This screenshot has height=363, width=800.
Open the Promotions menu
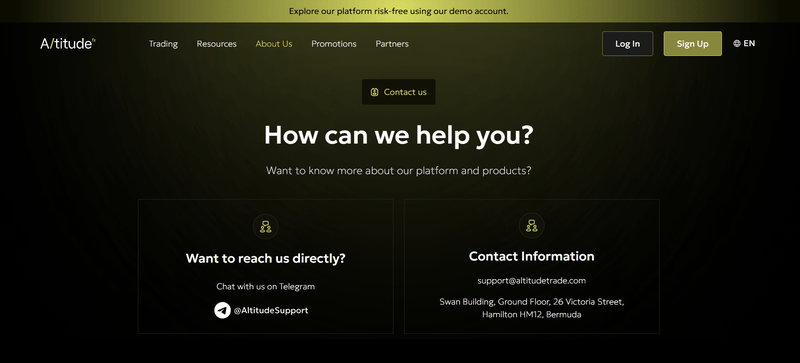pos(334,44)
